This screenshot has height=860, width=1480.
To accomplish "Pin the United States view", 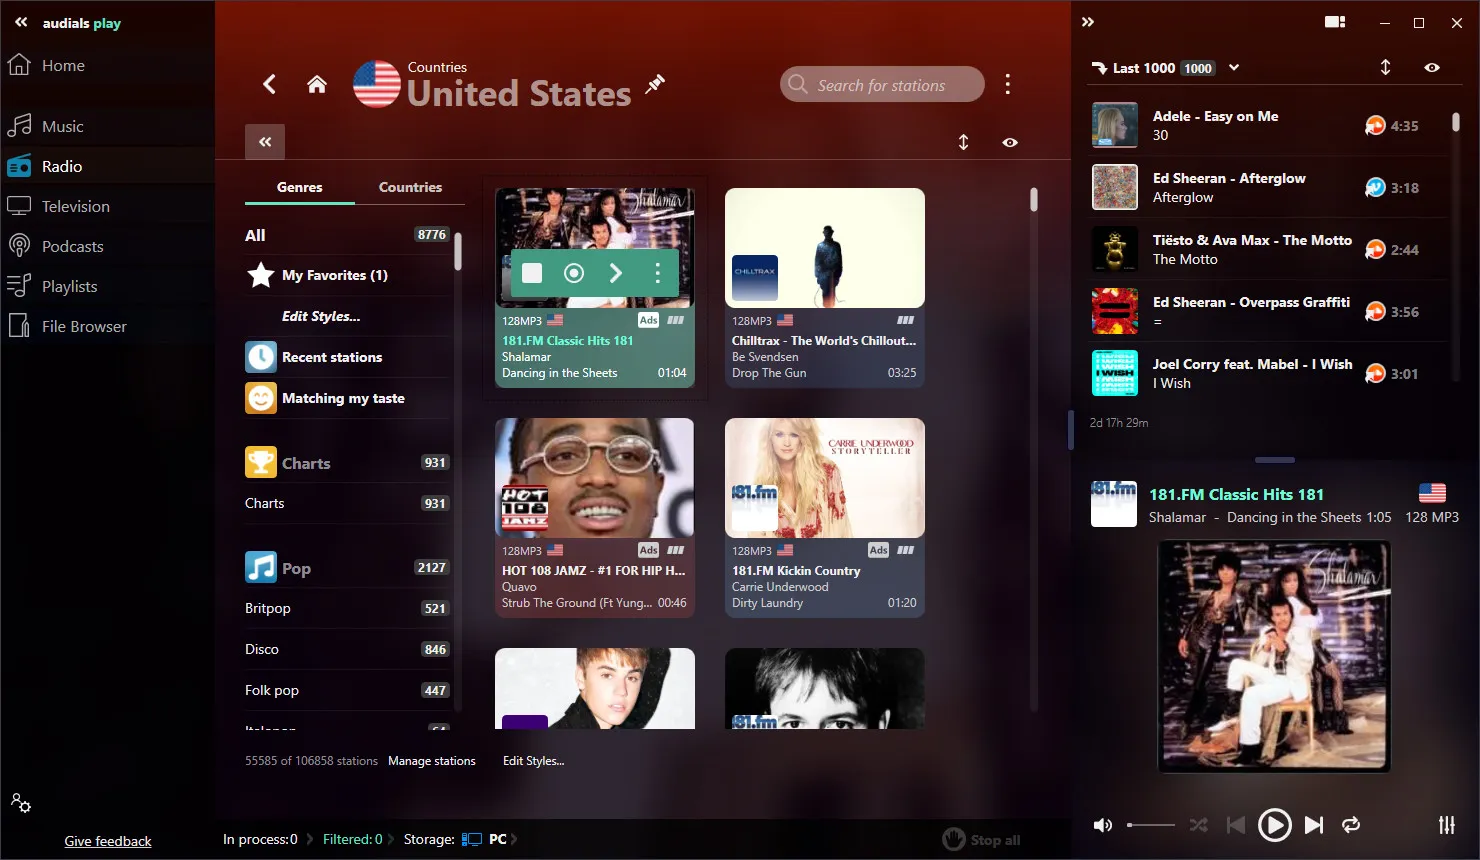I will [655, 84].
